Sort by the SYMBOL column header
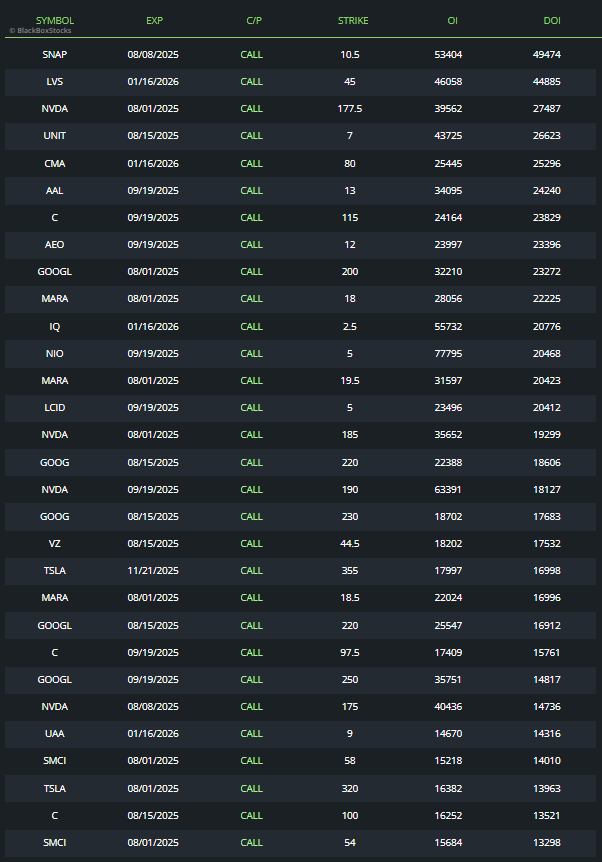The image size is (602, 862). 54,20
